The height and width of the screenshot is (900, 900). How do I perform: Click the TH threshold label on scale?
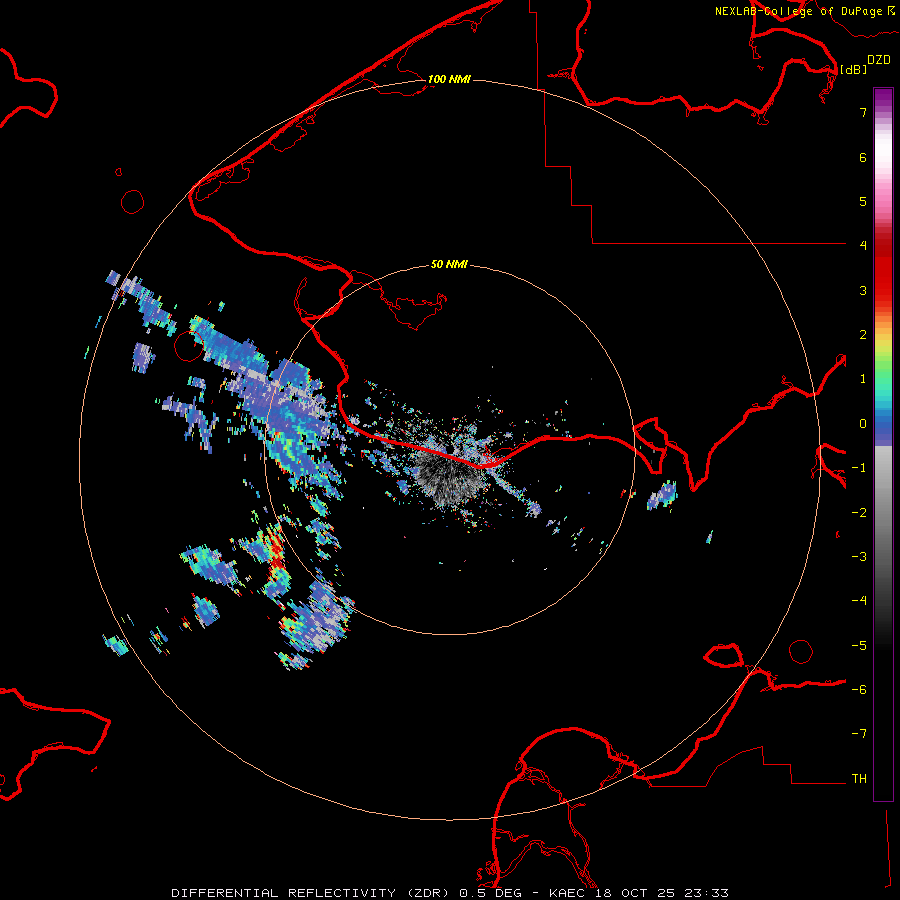(859, 779)
